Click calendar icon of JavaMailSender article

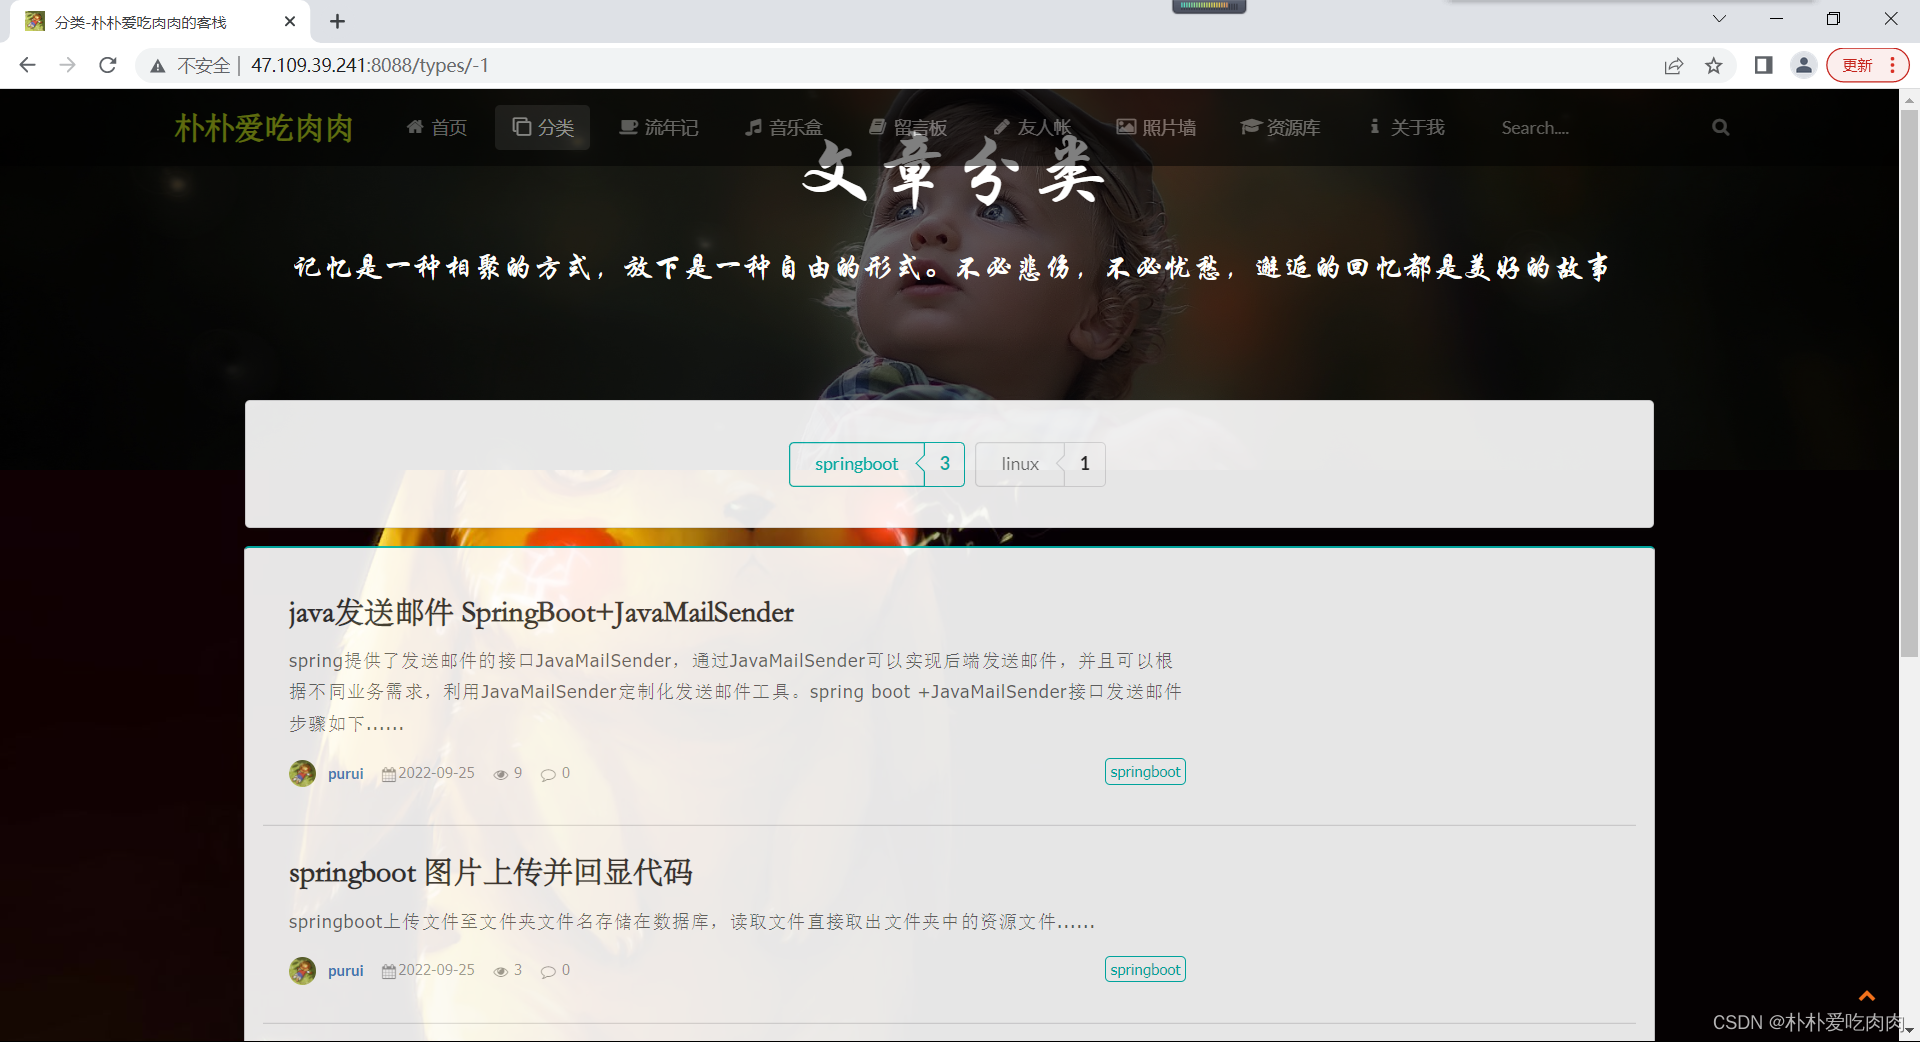388,774
